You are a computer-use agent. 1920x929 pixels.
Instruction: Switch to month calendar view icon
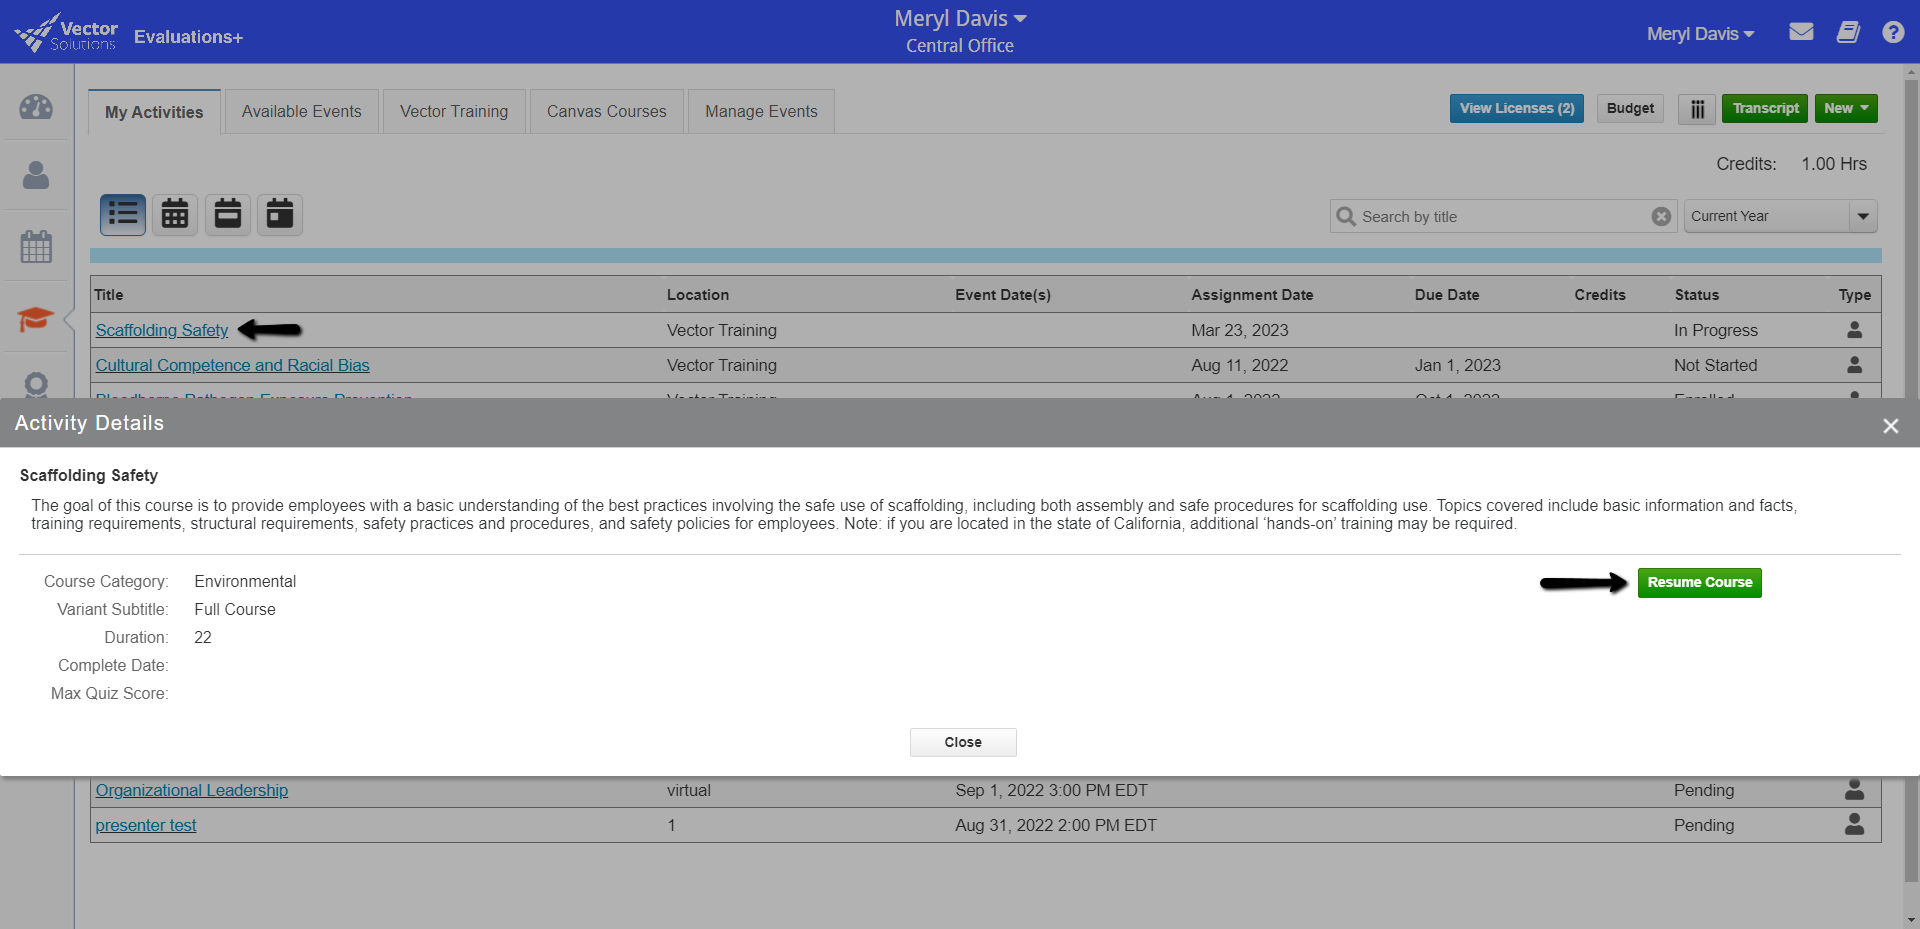(175, 214)
